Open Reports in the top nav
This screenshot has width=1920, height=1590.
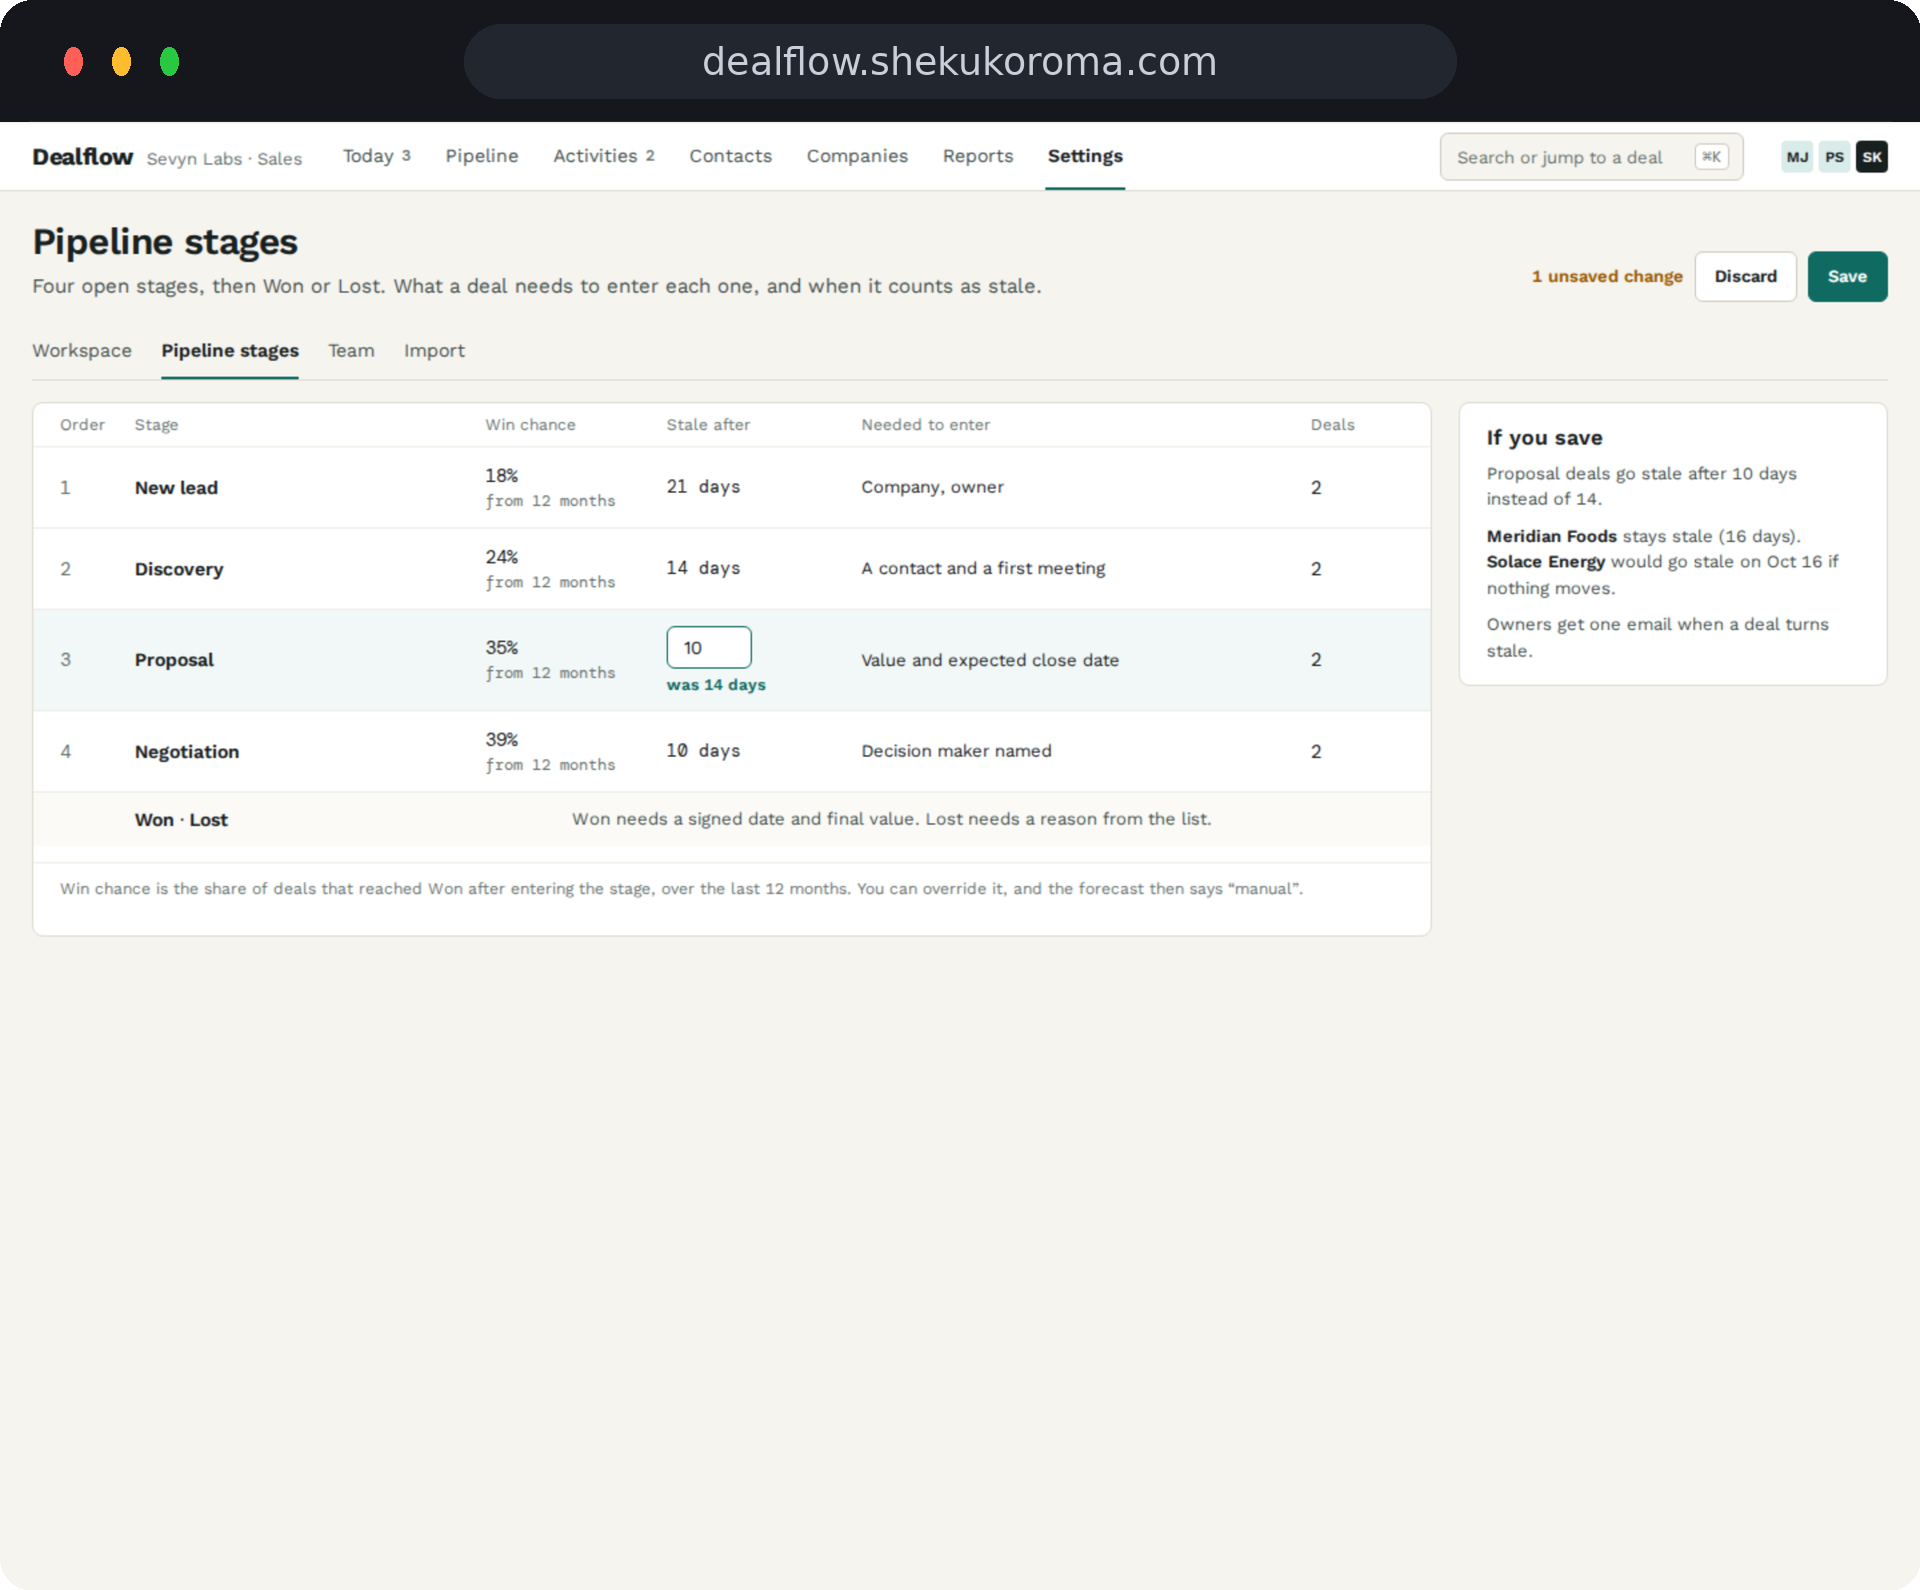click(977, 156)
